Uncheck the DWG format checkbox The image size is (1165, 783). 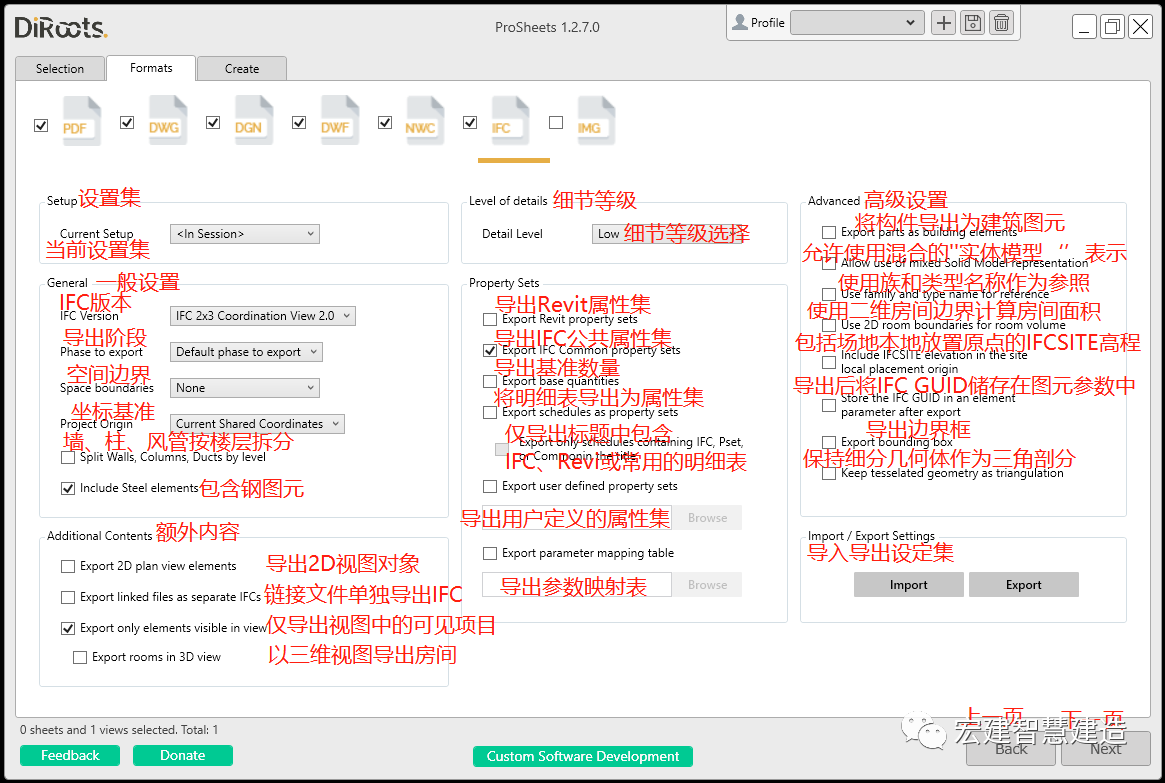(x=127, y=123)
